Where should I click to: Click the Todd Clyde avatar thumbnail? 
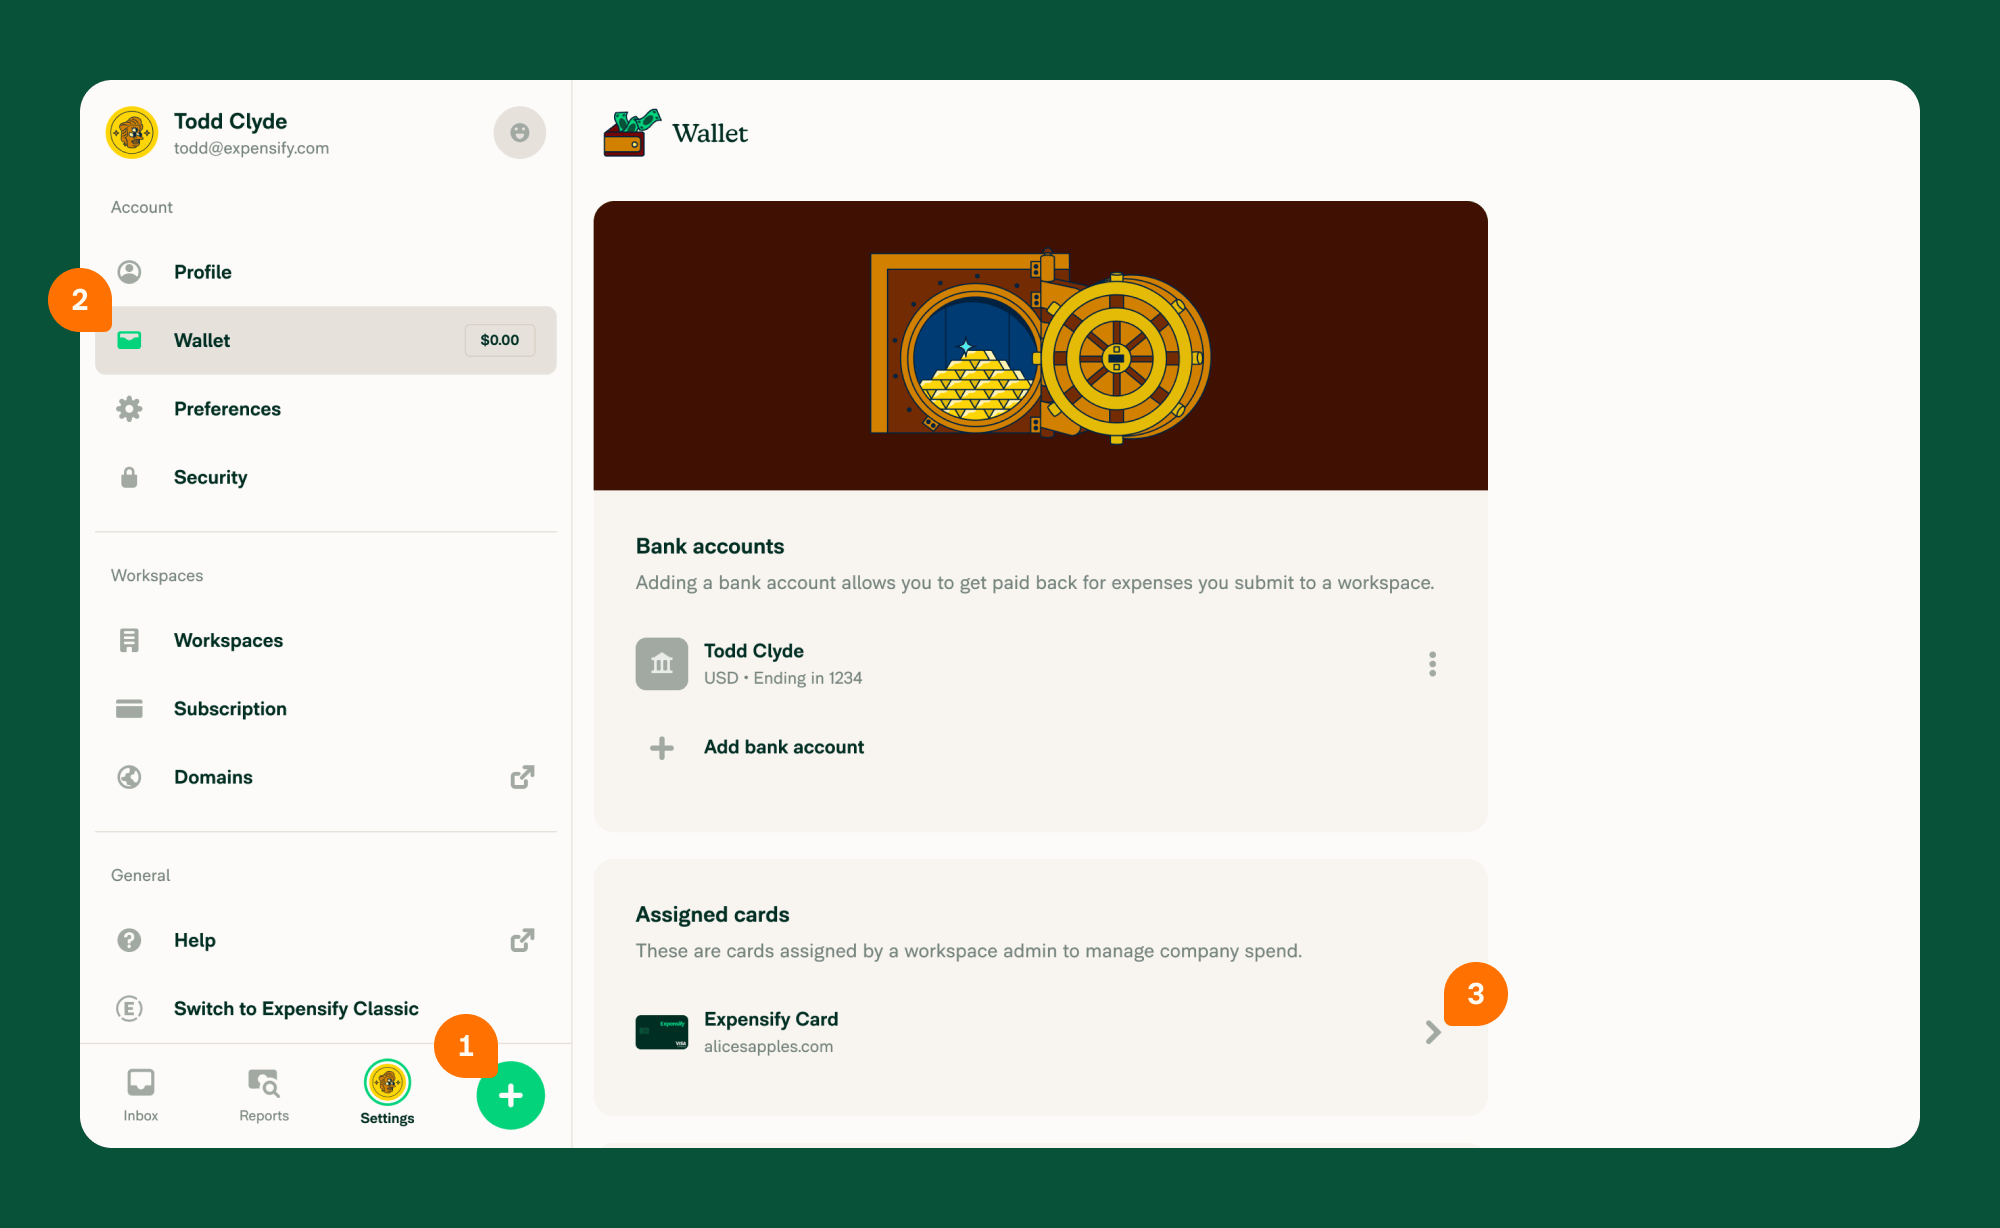(x=133, y=133)
